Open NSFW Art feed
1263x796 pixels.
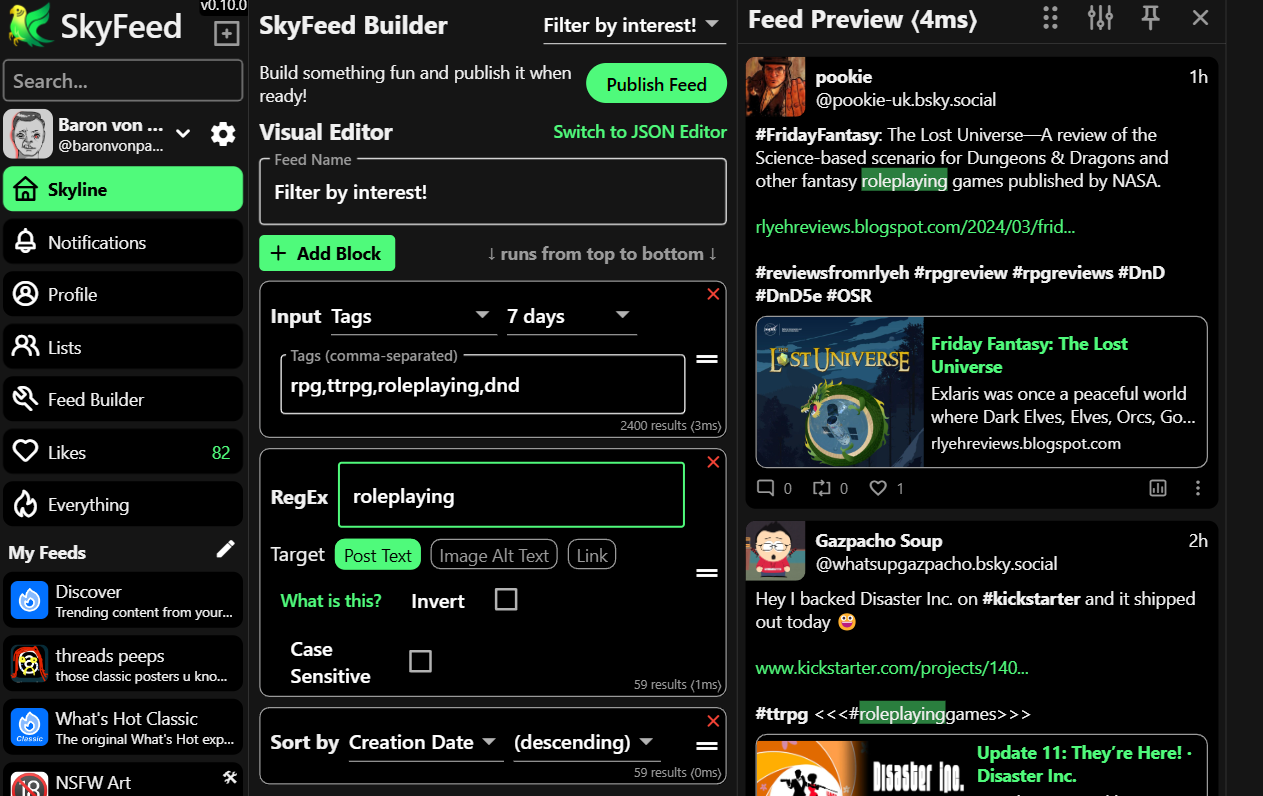click(x=123, y=780)
